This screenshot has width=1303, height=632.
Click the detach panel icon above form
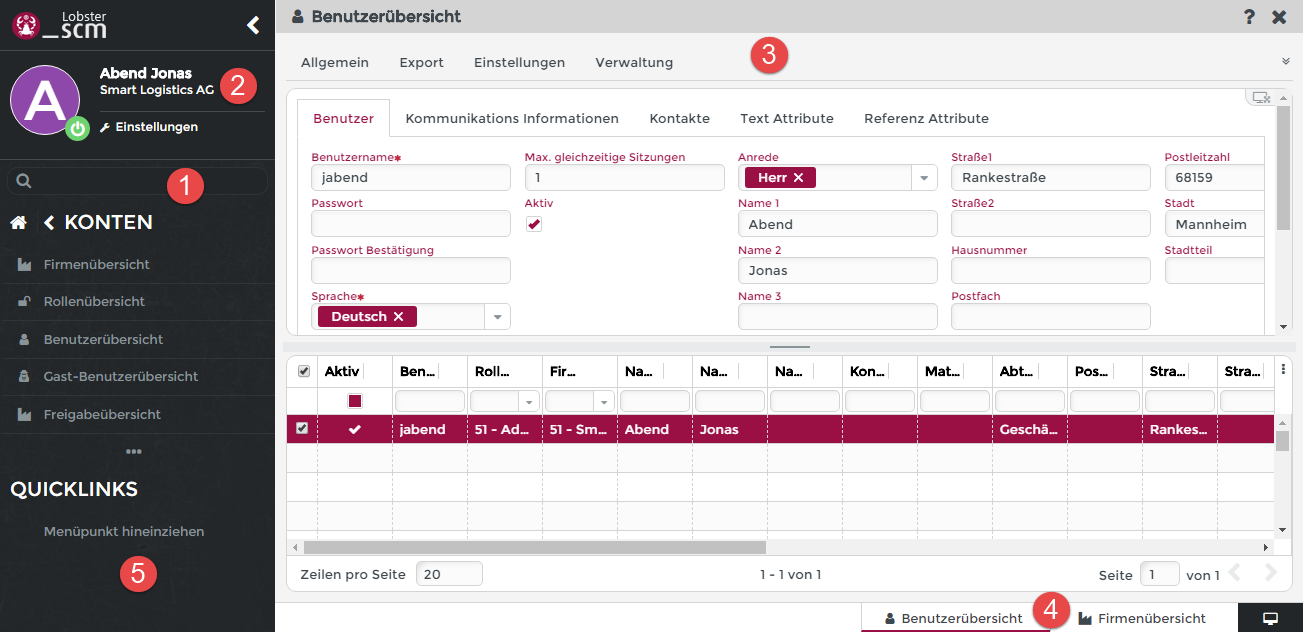(1260, 97)
